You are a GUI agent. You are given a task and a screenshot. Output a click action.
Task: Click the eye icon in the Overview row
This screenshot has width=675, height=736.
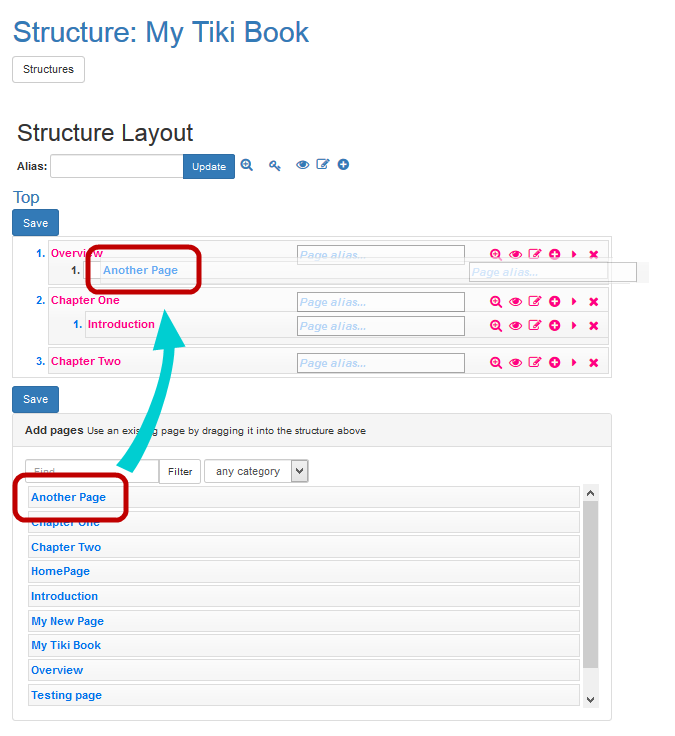[x=515, y=255]
